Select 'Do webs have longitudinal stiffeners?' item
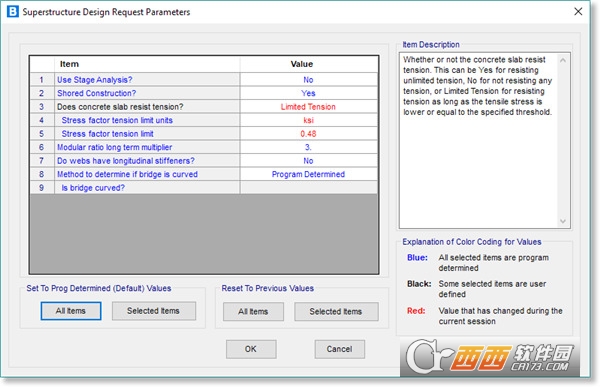This screenshot has height=387, width=600. pyautogui.click(x=147, y=161)
